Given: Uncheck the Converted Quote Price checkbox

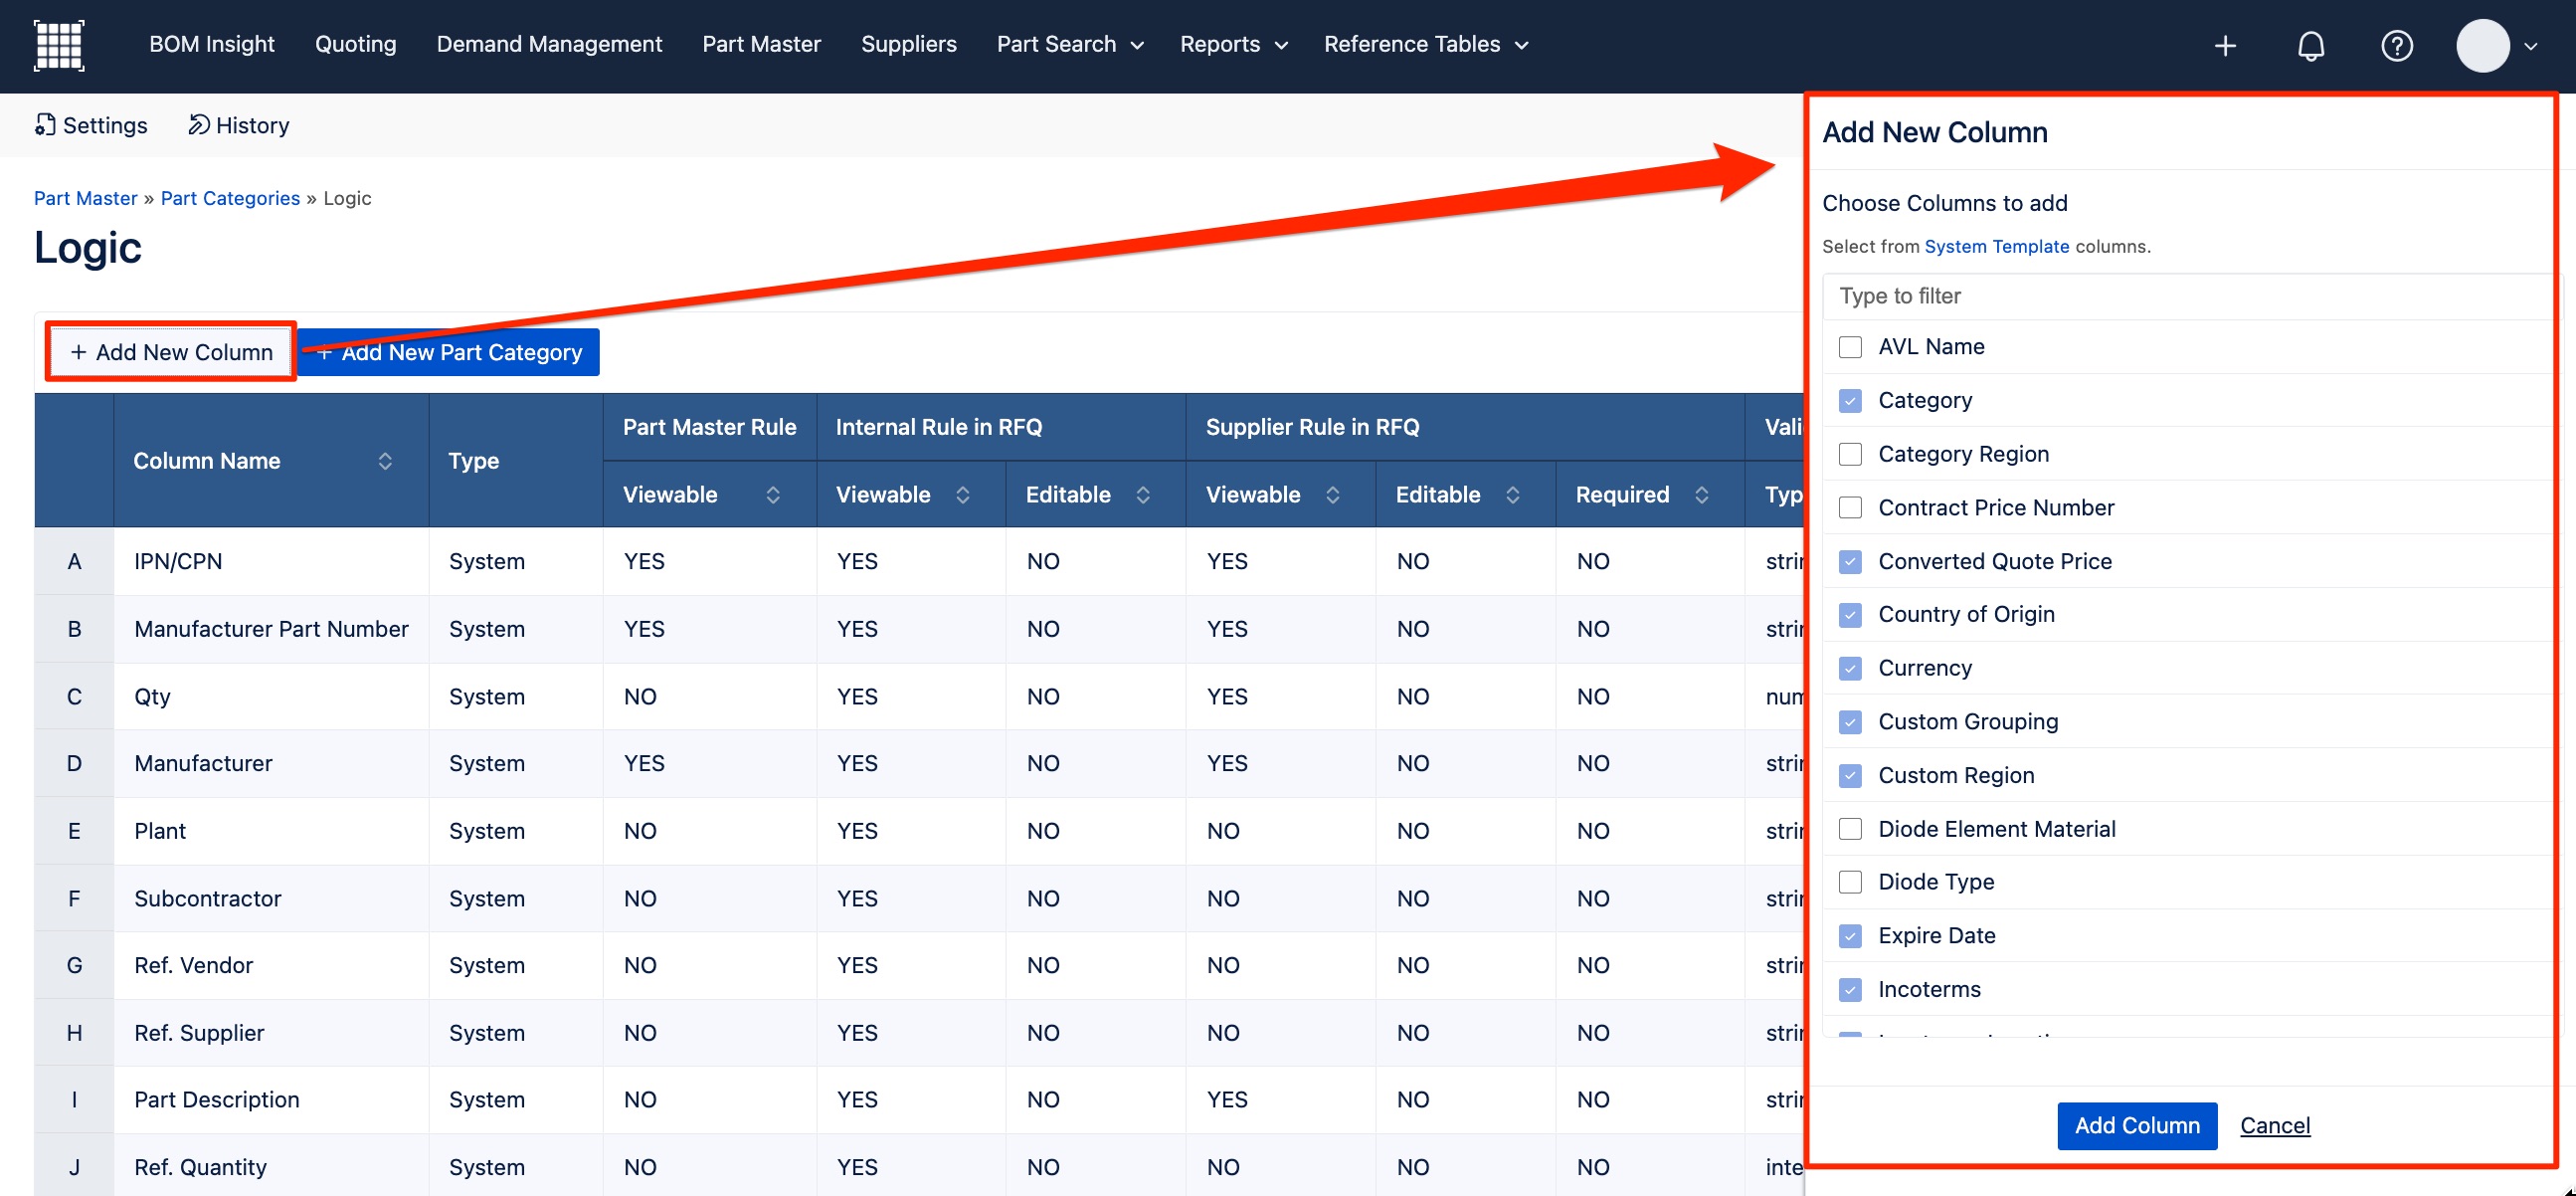Looking at the screenshot, I should [x=1850, y=562].
